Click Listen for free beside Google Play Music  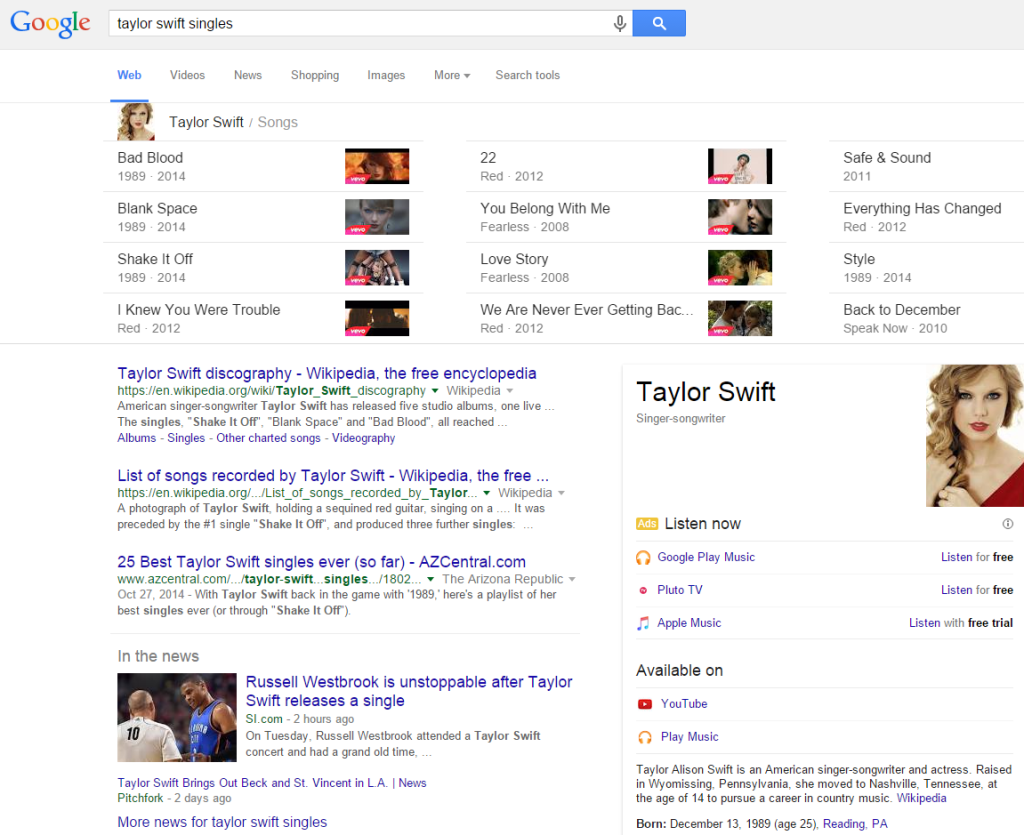977,557
